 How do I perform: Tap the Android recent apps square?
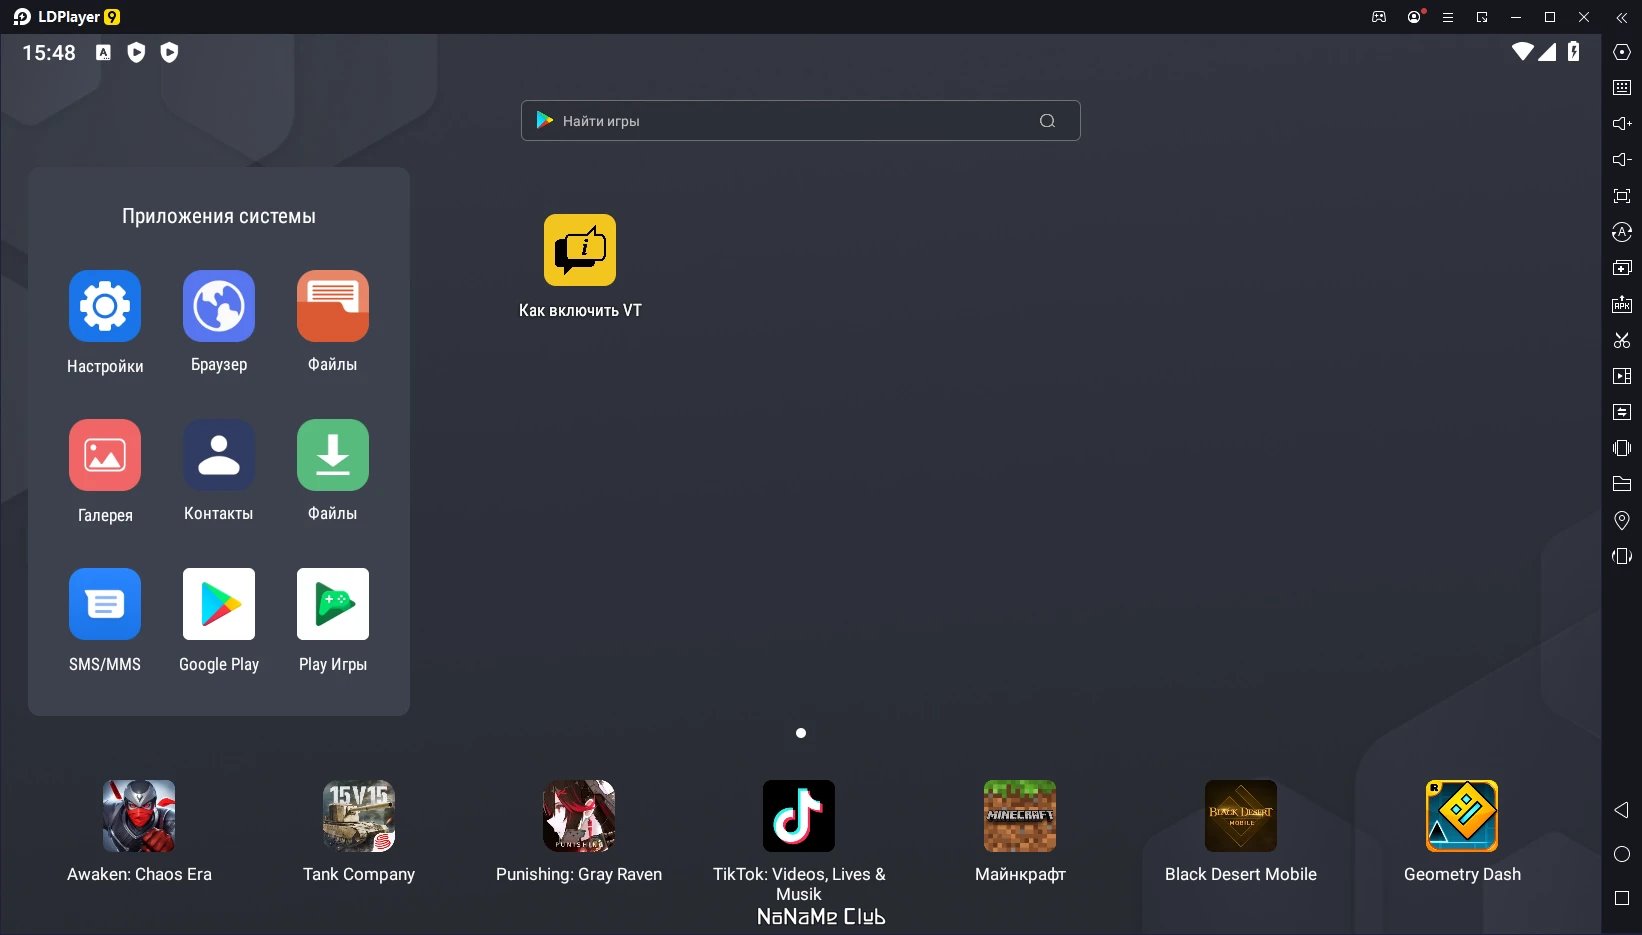(1622, 898)
